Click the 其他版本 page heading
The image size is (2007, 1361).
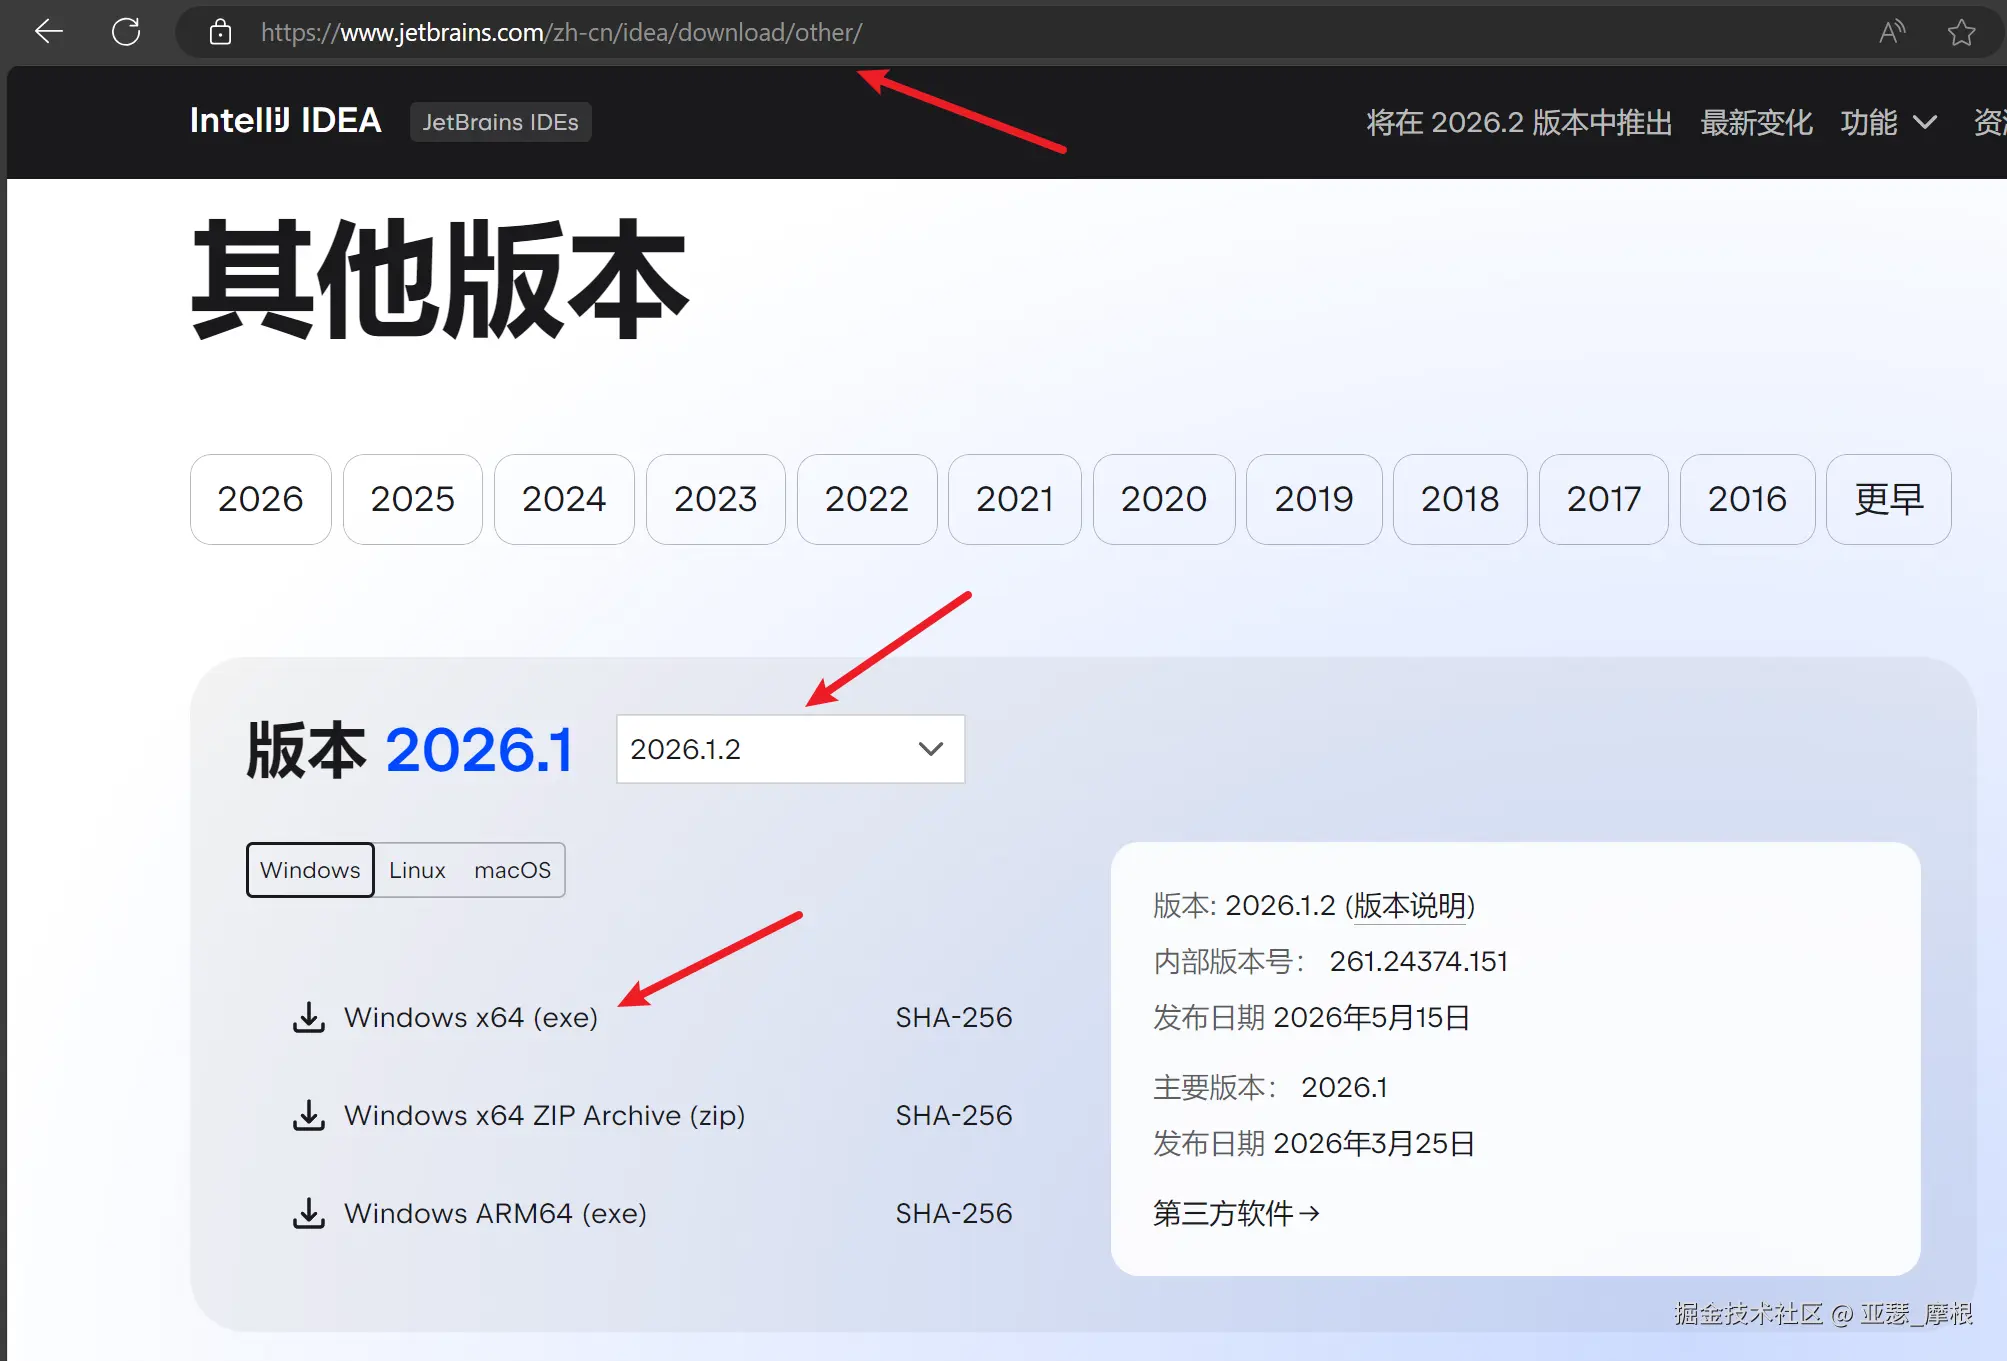pos(439,279)
